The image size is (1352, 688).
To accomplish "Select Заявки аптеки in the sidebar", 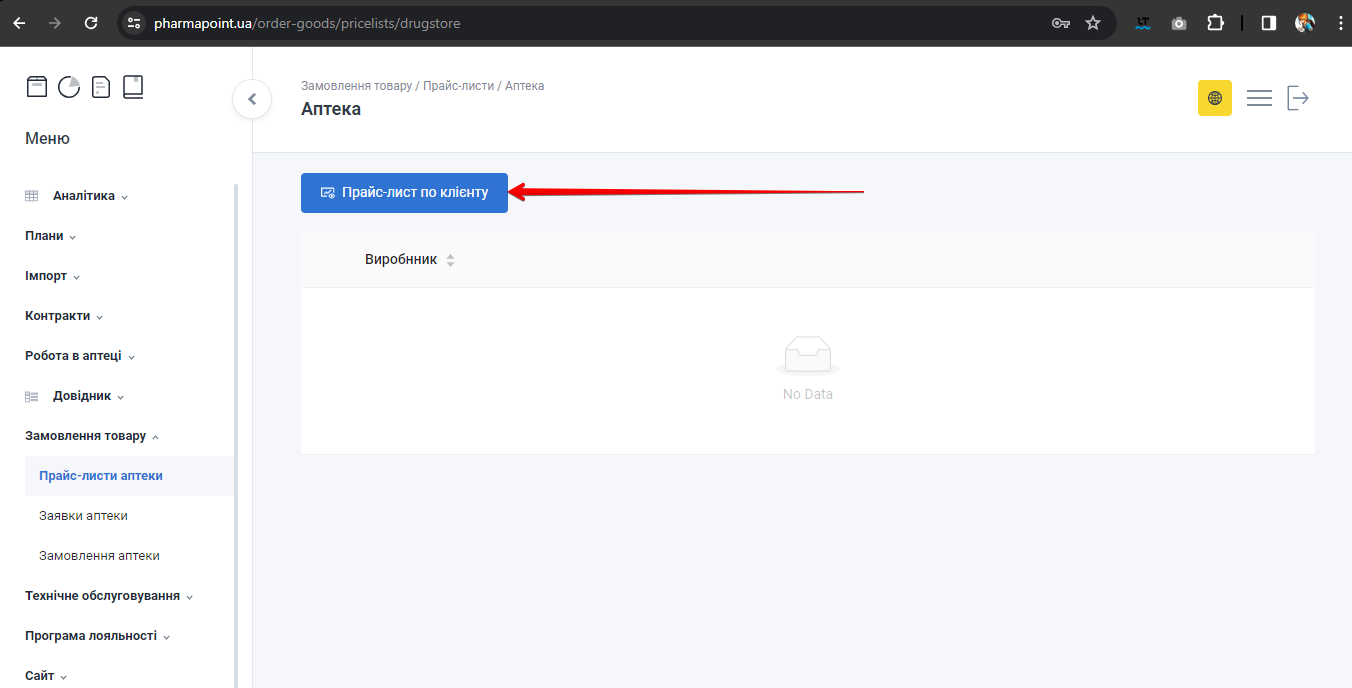I will coord(83,516).
